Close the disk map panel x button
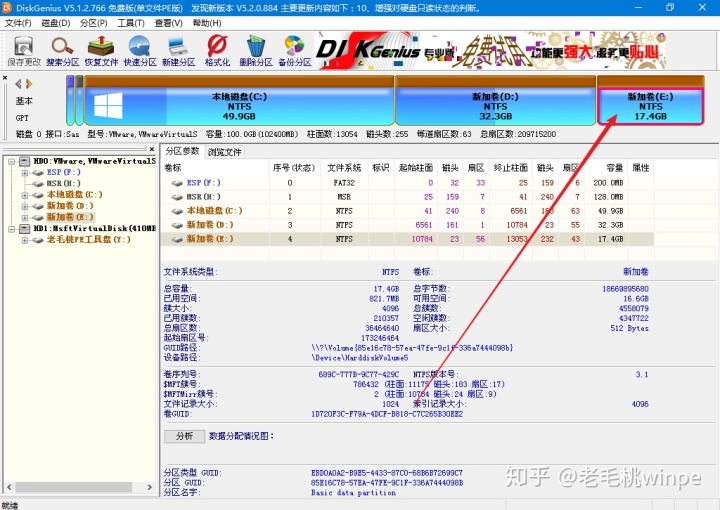The width and height of the screenshot is (720, 510). 5,78
